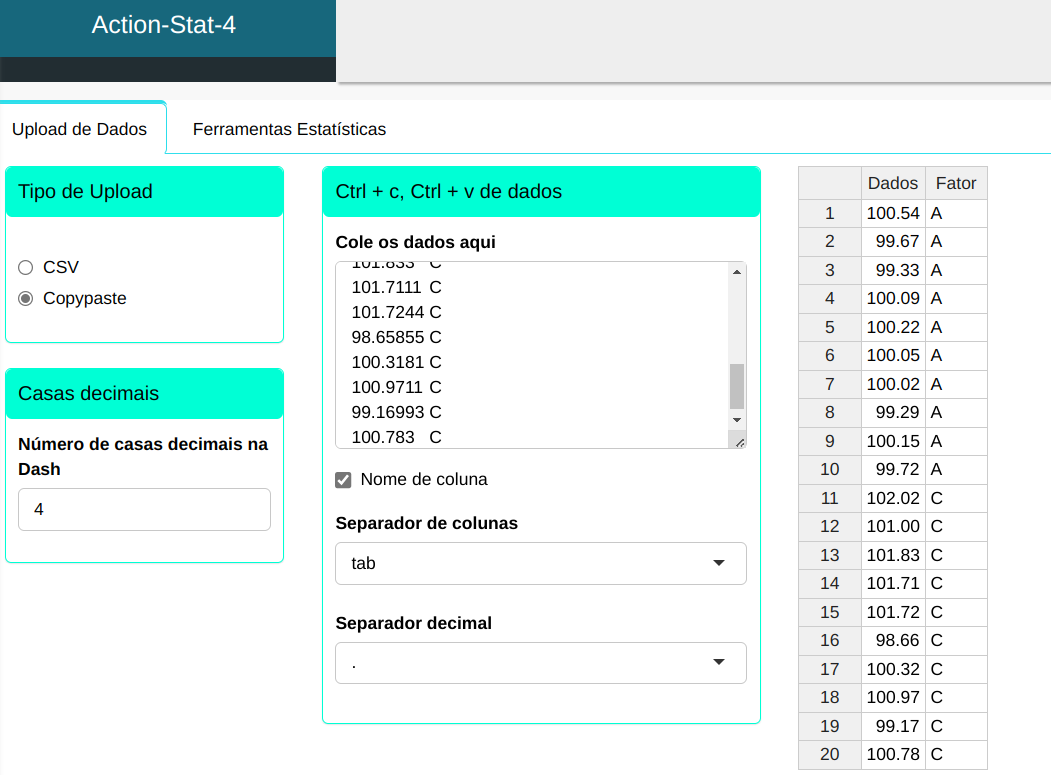1051x775 pixels.
Task: Expand the Separador decimal dropdown
Action: [540, 663]
